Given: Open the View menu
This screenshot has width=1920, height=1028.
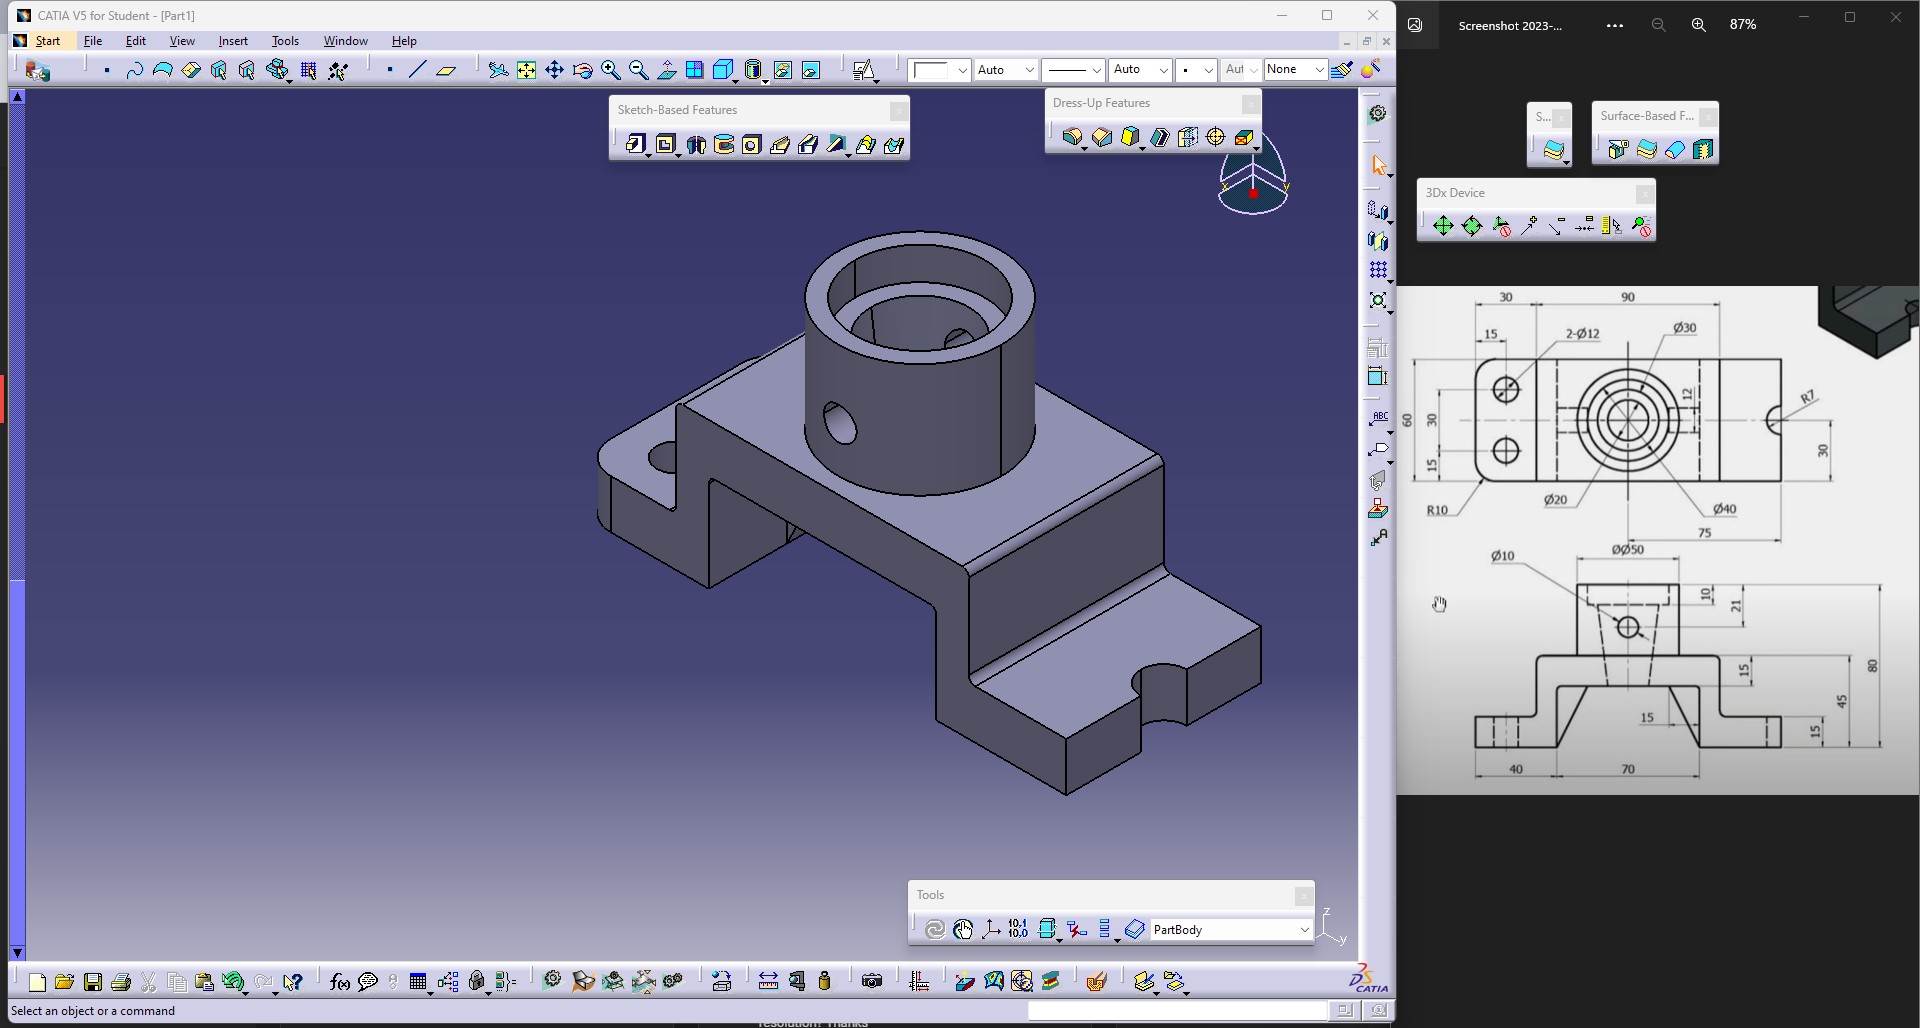Looking at the screenshot, I should [x=182, y=41].
